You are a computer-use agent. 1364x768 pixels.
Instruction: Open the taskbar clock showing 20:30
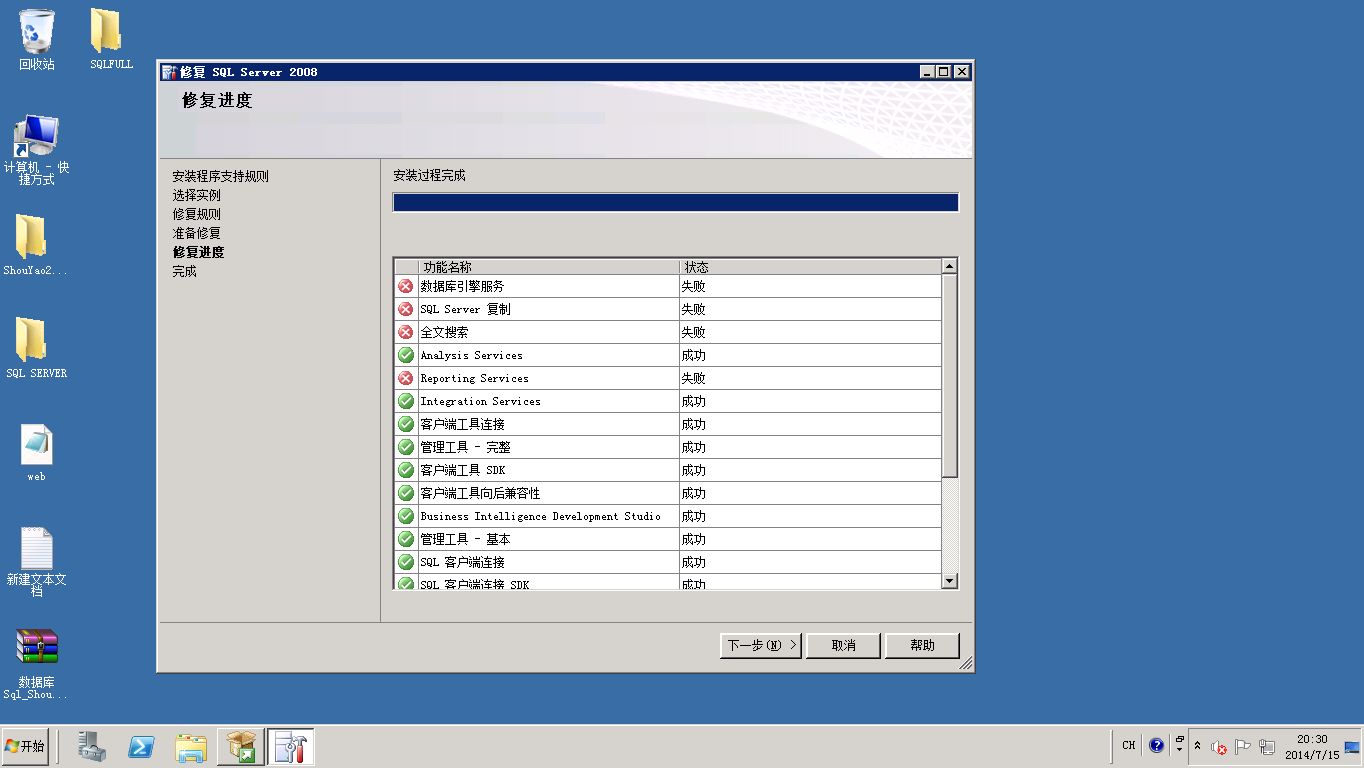click(x=1312, y=747)
